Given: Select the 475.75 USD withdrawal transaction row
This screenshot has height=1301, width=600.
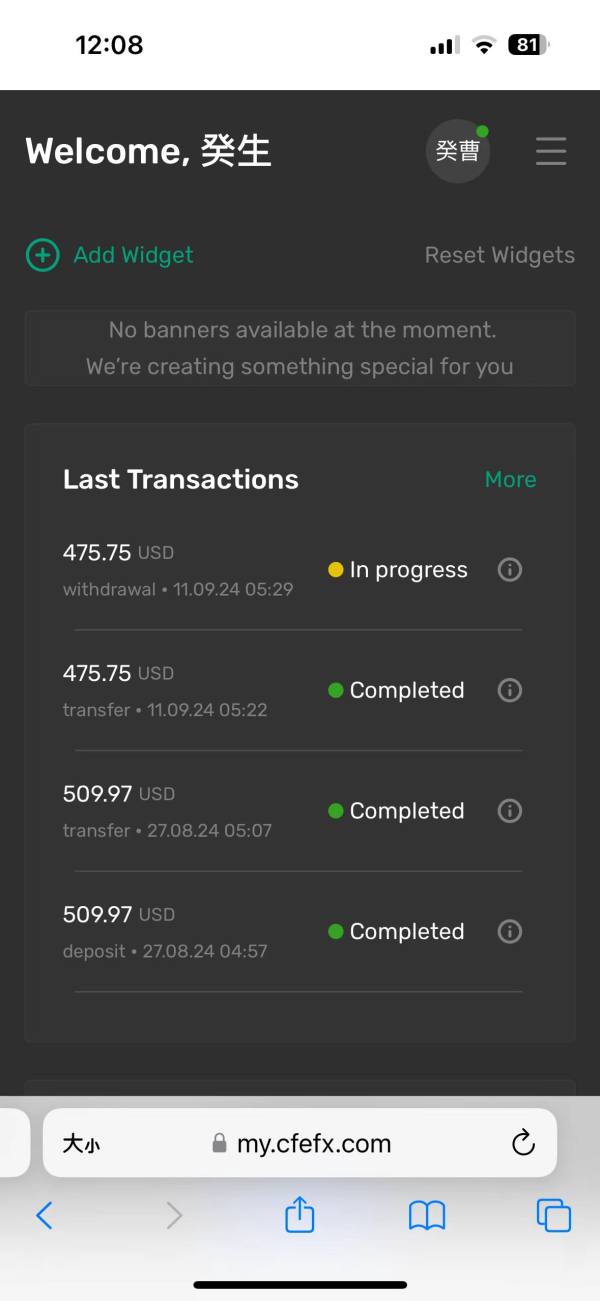Looking at the screenshot, I should click(x=178, y=570).
